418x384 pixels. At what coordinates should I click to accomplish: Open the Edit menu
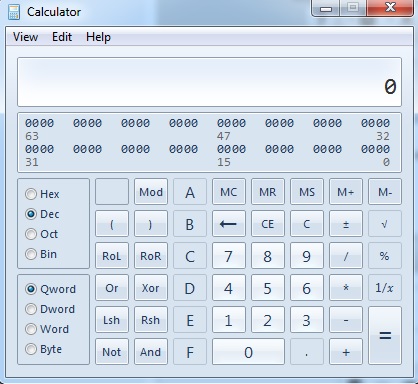point(62,37)
